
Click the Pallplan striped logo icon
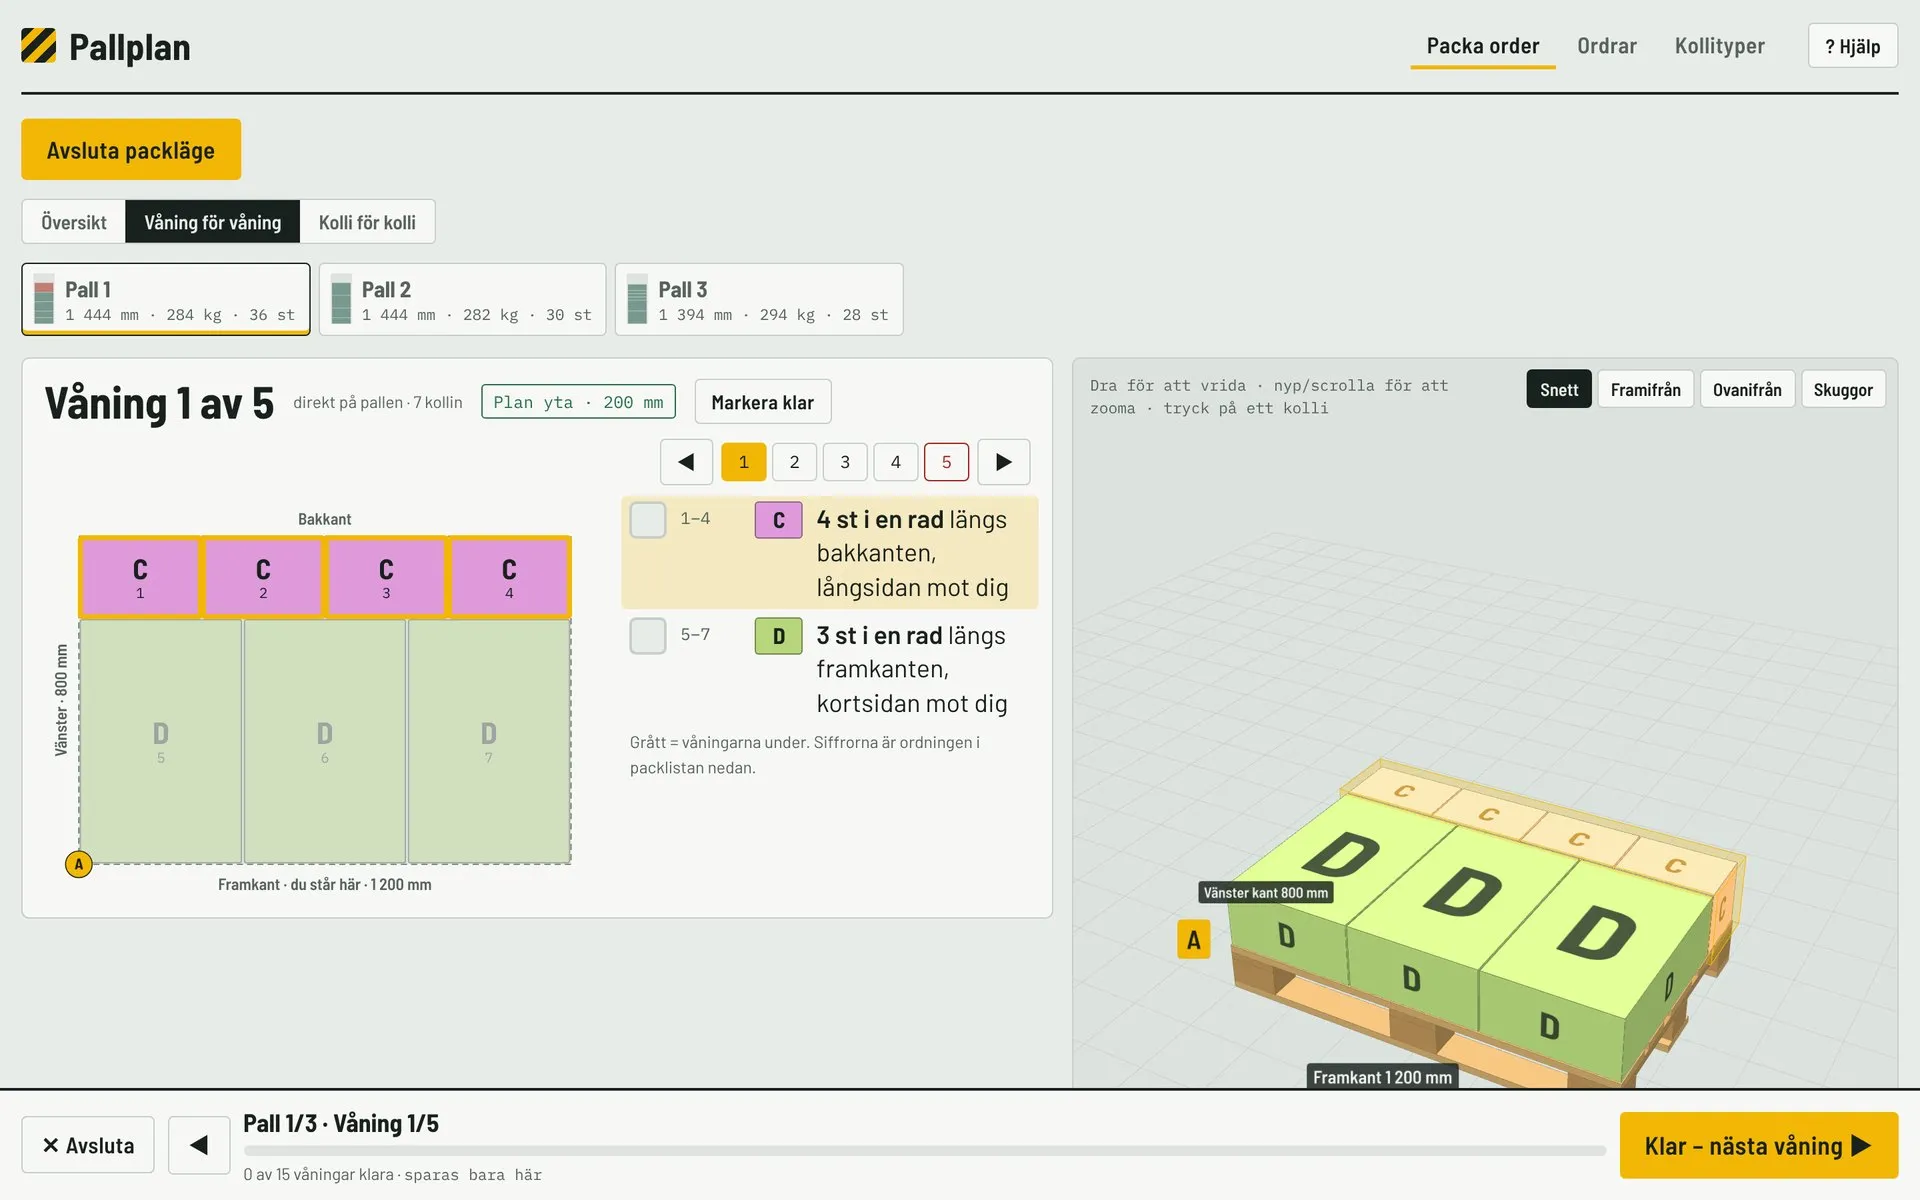tap(39, 46)
